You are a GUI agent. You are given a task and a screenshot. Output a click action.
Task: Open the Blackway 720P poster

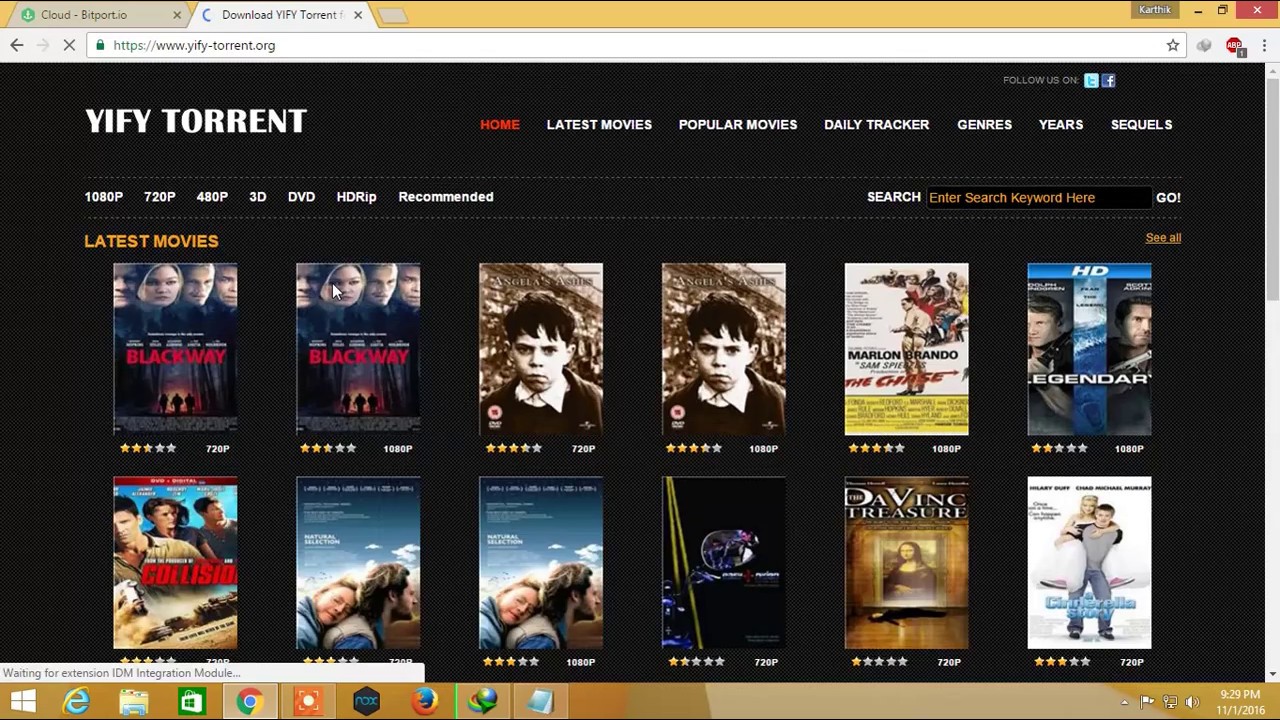175,349
